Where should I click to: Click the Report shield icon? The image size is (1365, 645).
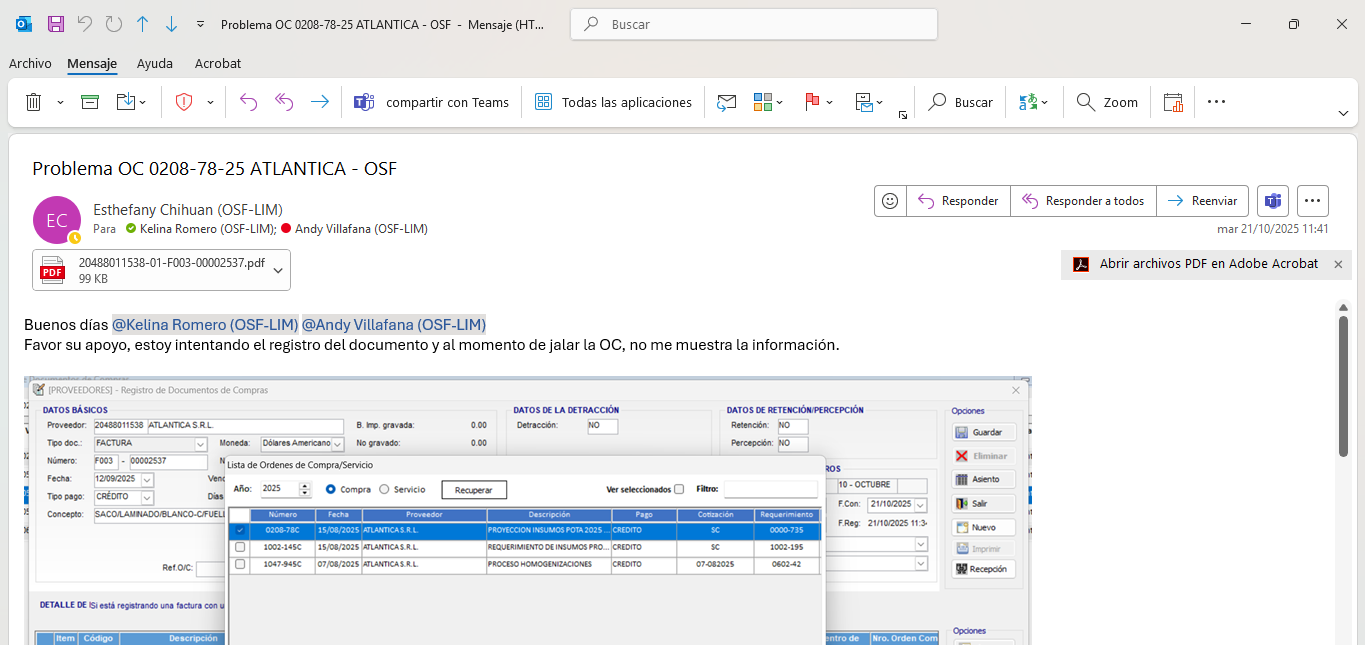(x=183, y=102)
